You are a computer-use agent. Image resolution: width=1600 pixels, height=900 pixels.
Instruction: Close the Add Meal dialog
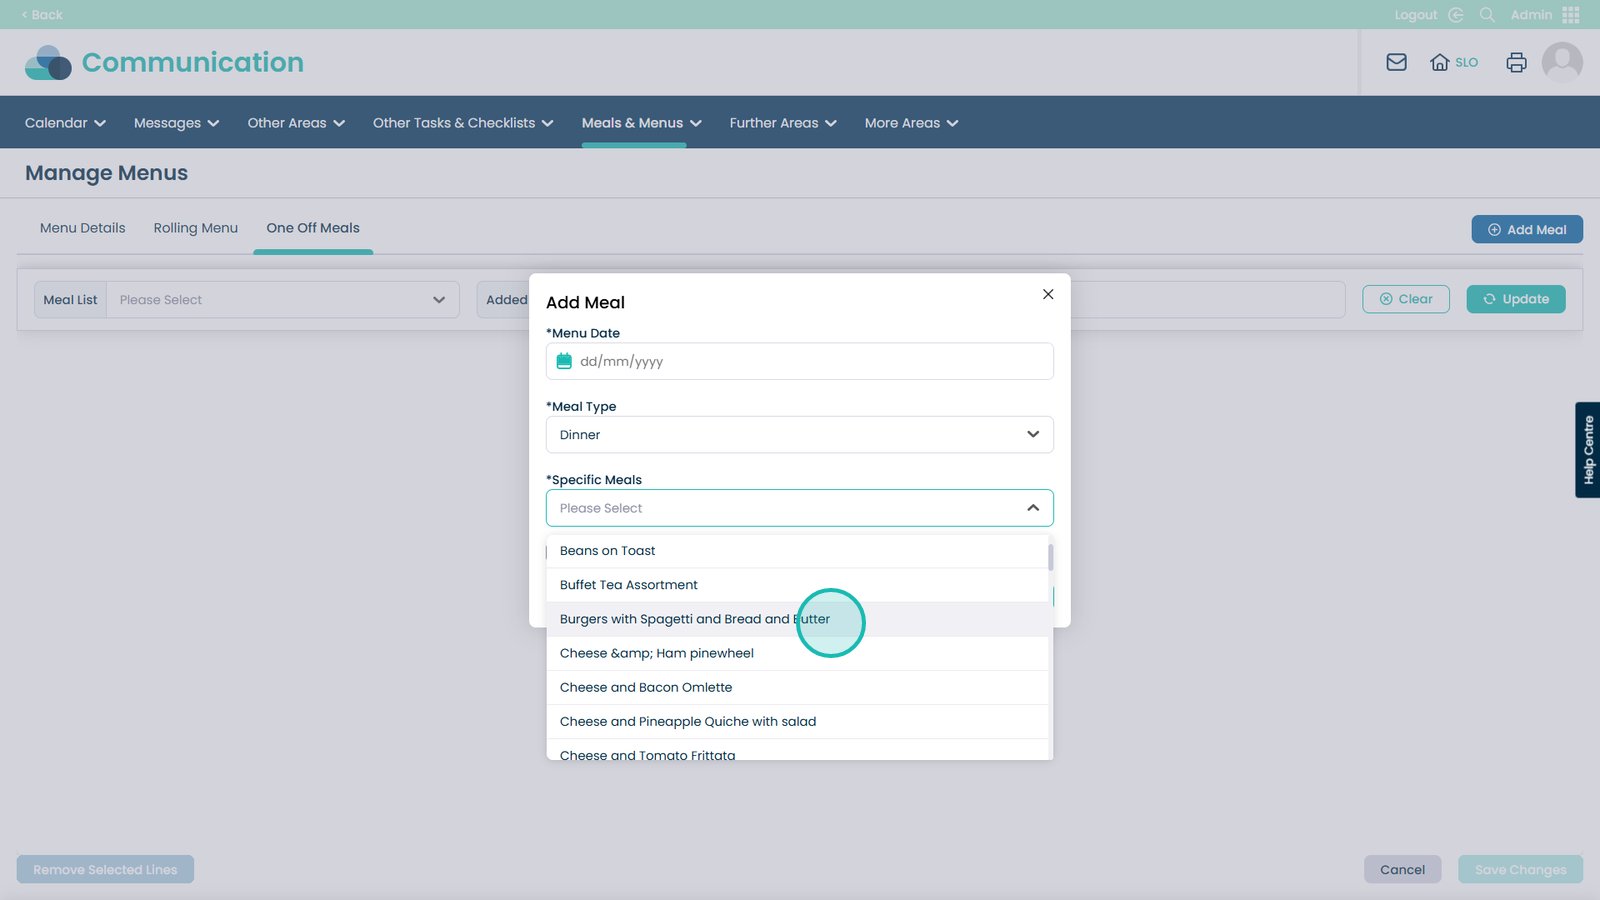pyautogui.click(x=1047, y=294)
